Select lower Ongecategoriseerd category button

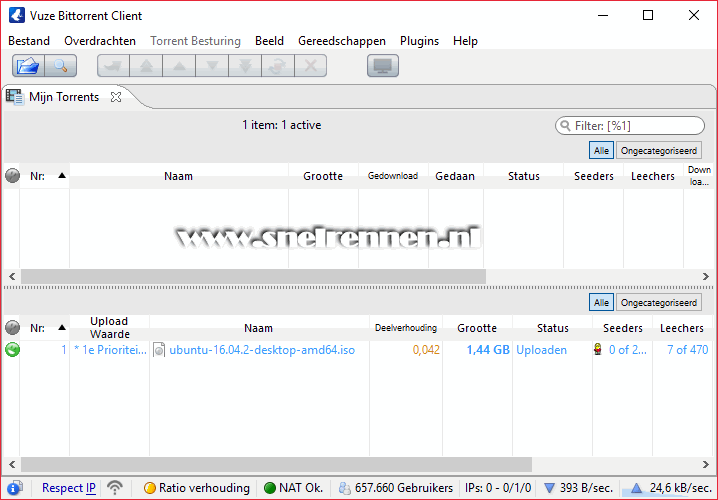(658, 303)
